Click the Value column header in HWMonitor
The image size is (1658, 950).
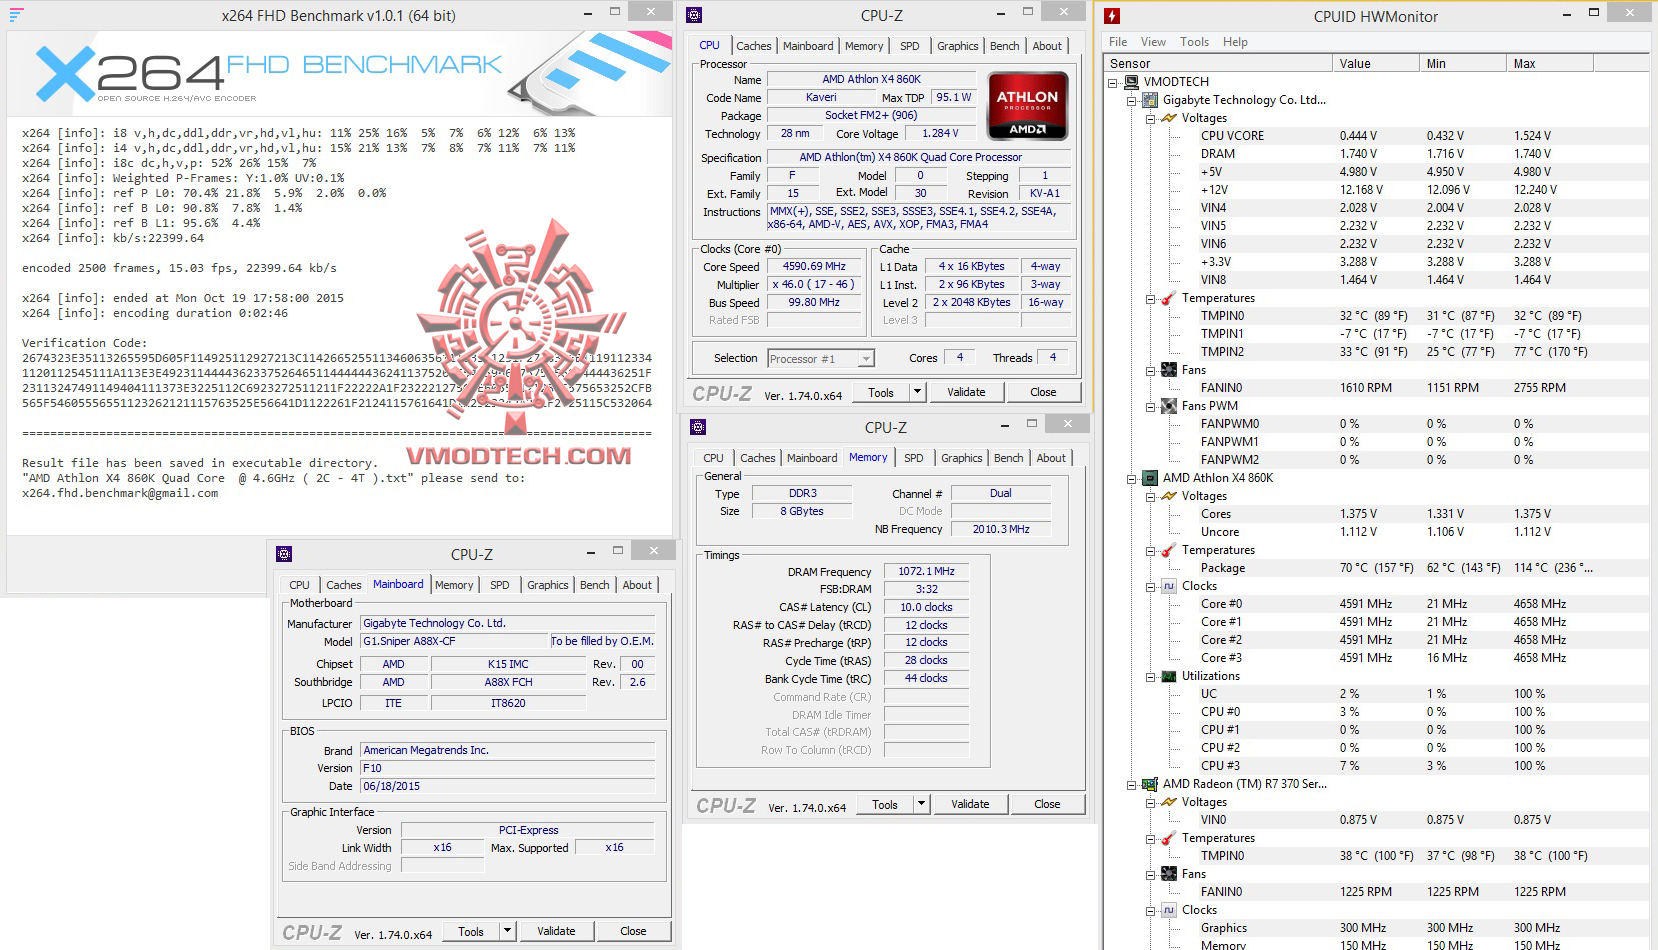pyautogui.click(x=1375, y=63)
